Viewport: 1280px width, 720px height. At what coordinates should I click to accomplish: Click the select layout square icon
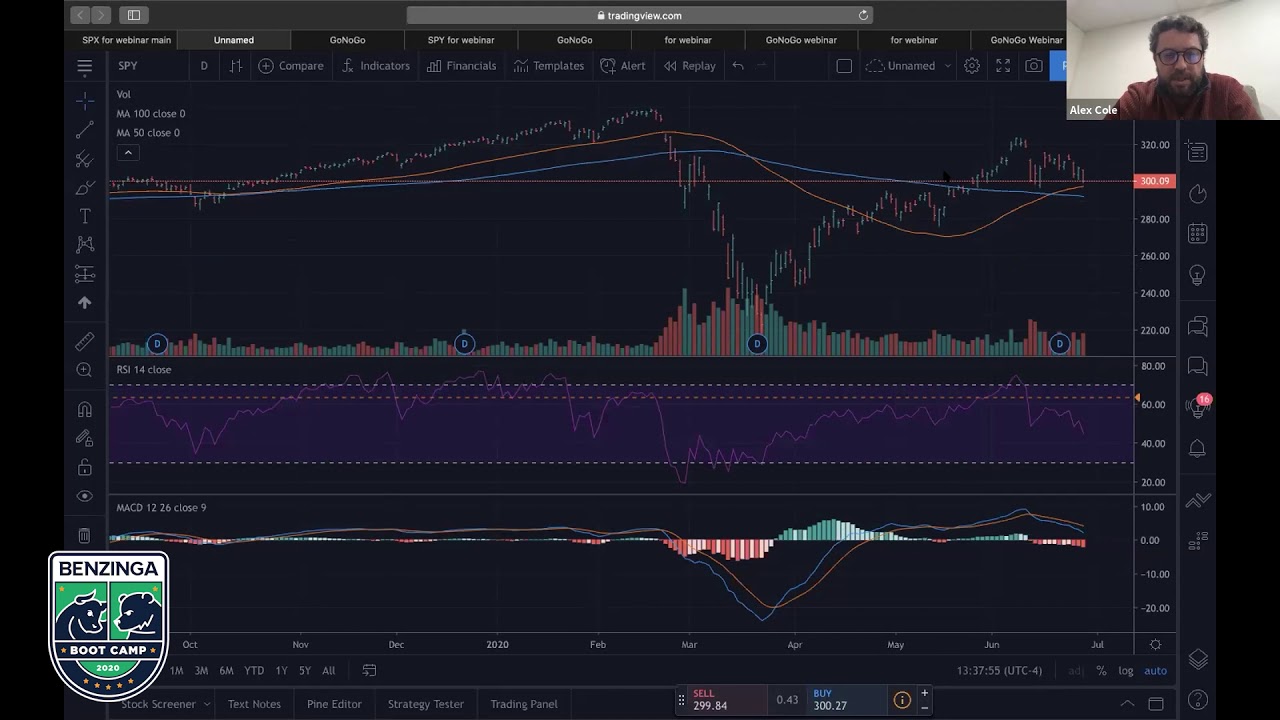click(844, 66)
